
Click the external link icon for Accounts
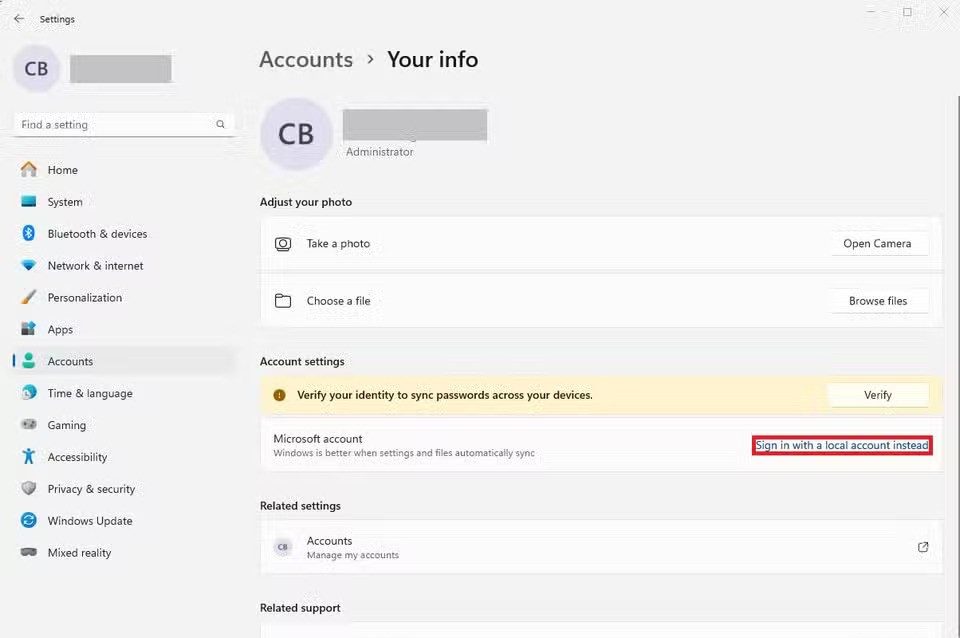pos(923,547)
